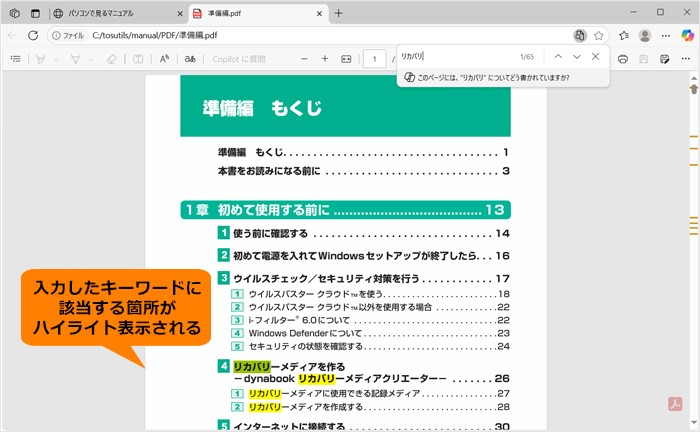Image resolution: width=700 pixels, height=432 pixels.
Task: Switch to the パソコンで見るマニュアル tab
Action: coord(118,13)
